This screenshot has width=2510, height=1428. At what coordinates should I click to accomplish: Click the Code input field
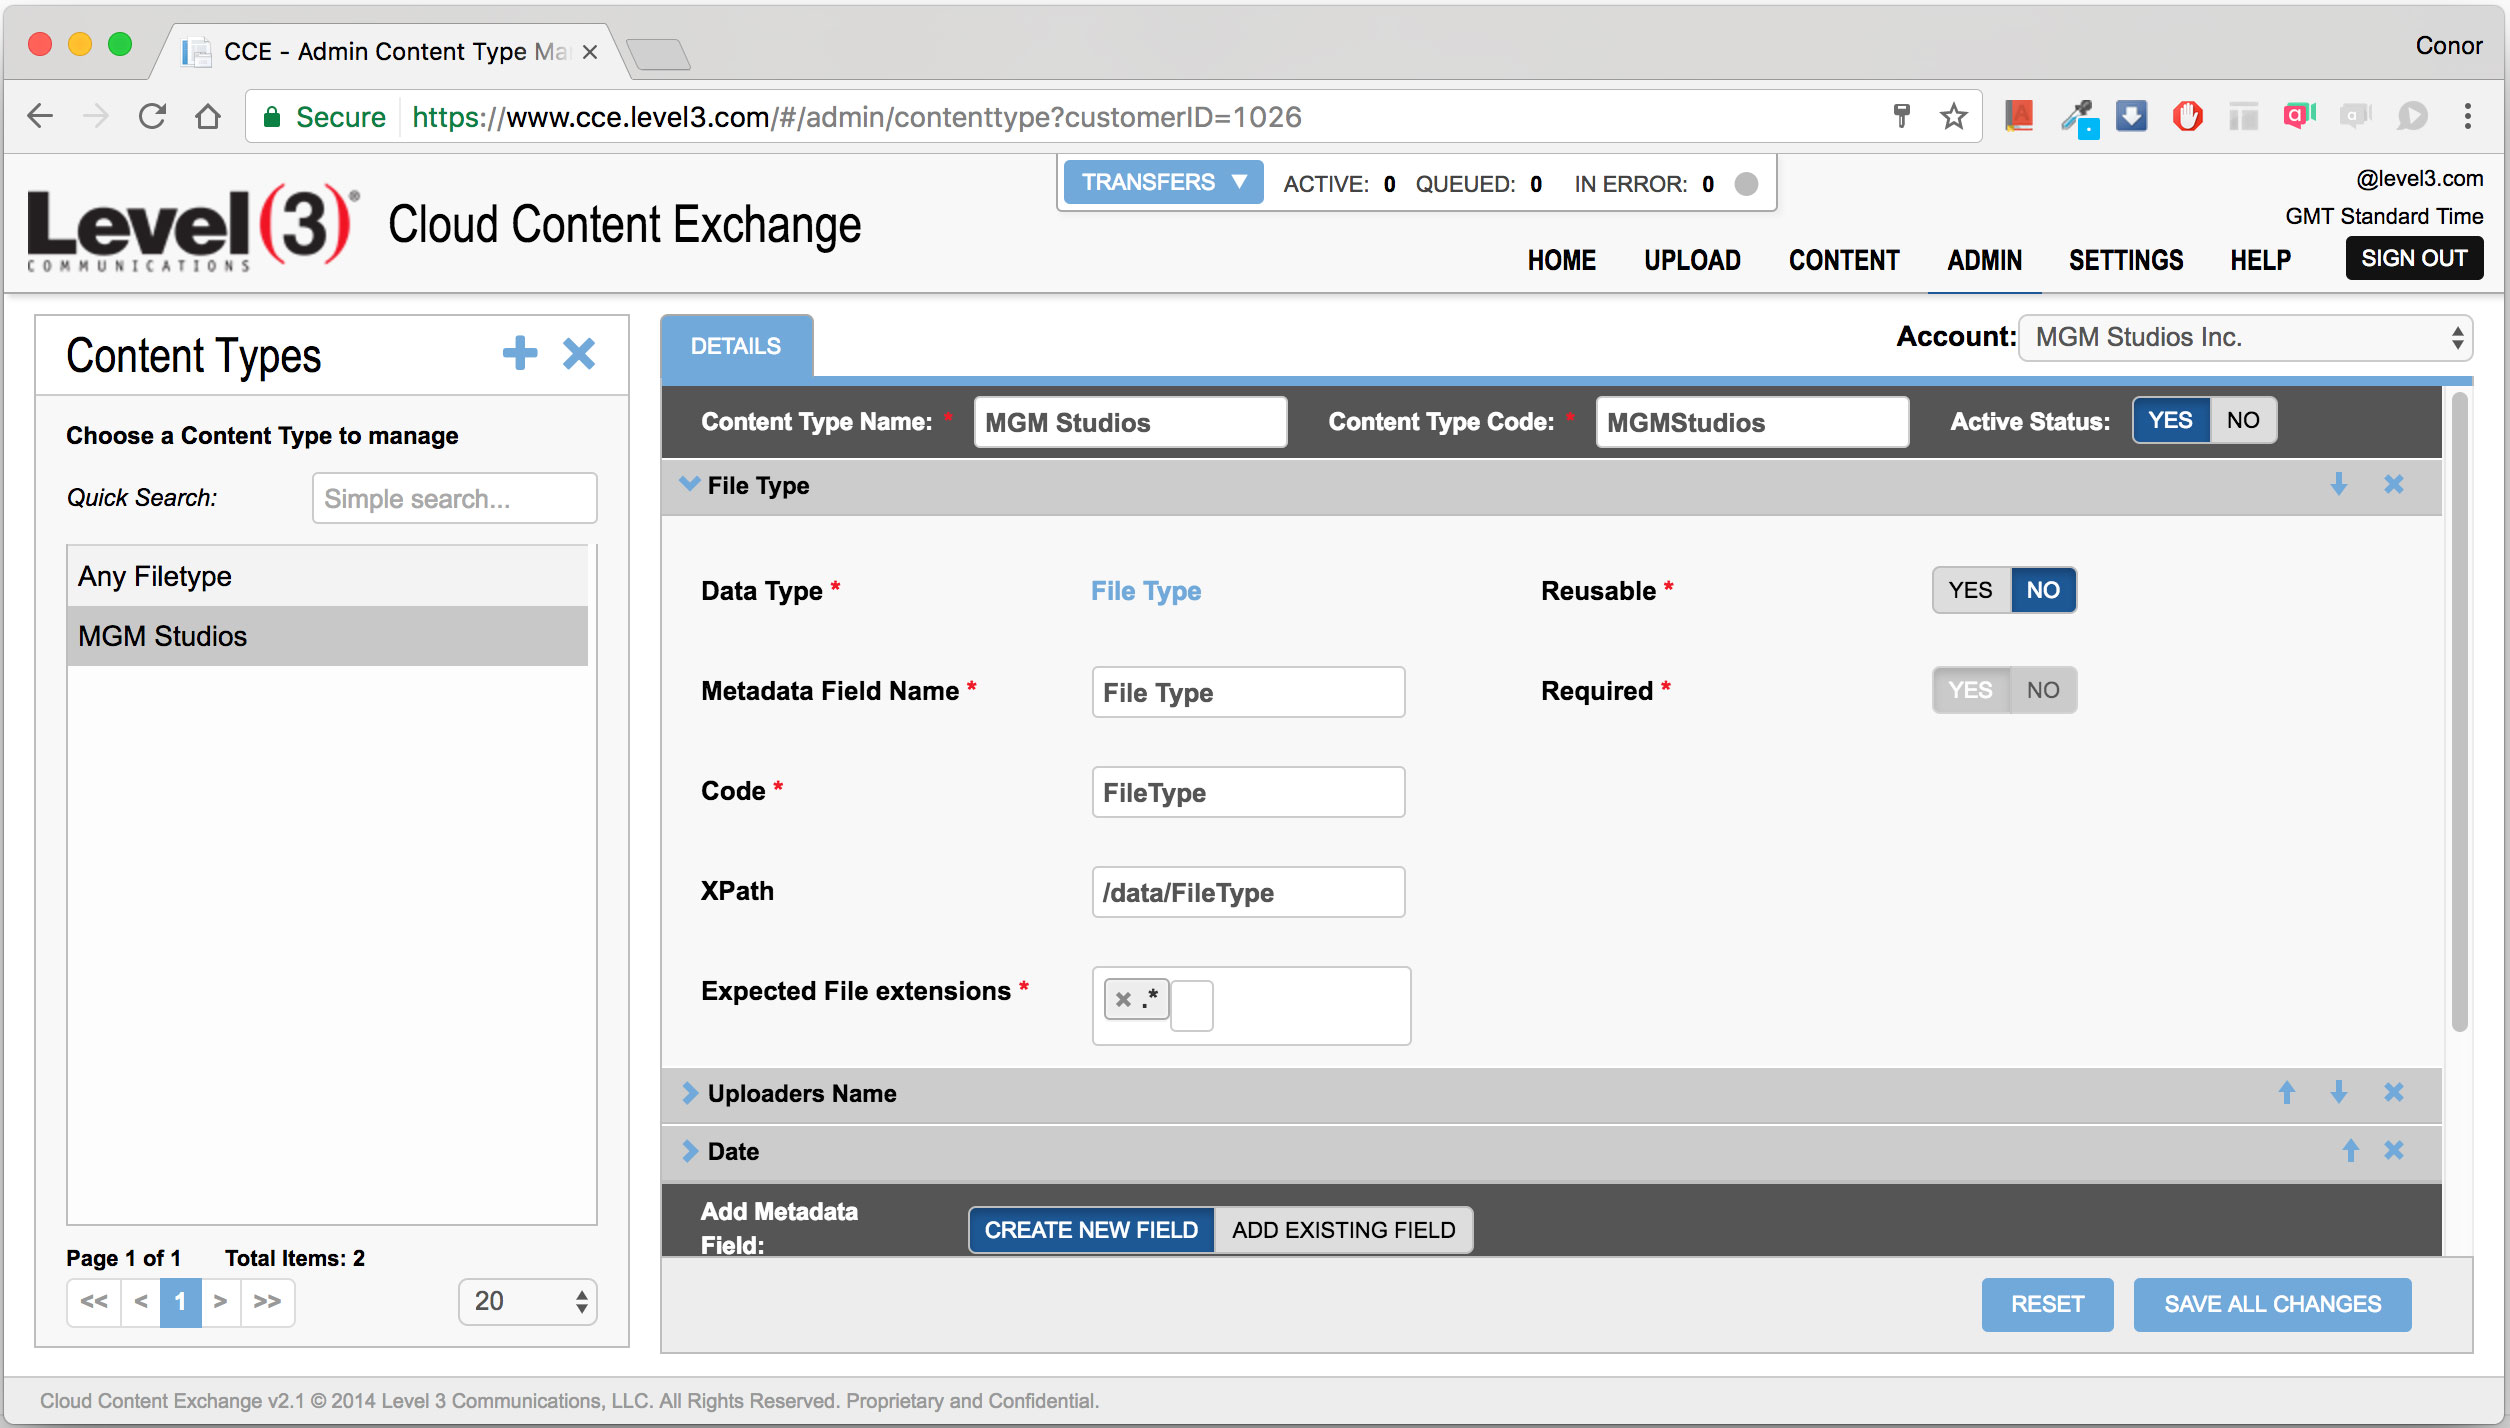[x=1248, y=792]
